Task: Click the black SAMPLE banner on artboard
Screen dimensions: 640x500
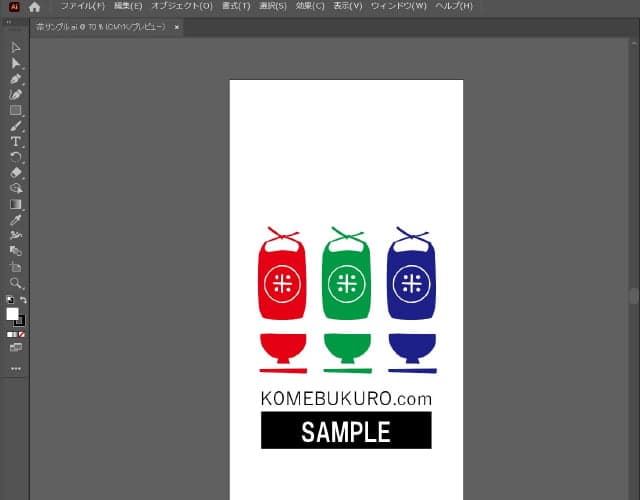Action: (x=345, y=431)
